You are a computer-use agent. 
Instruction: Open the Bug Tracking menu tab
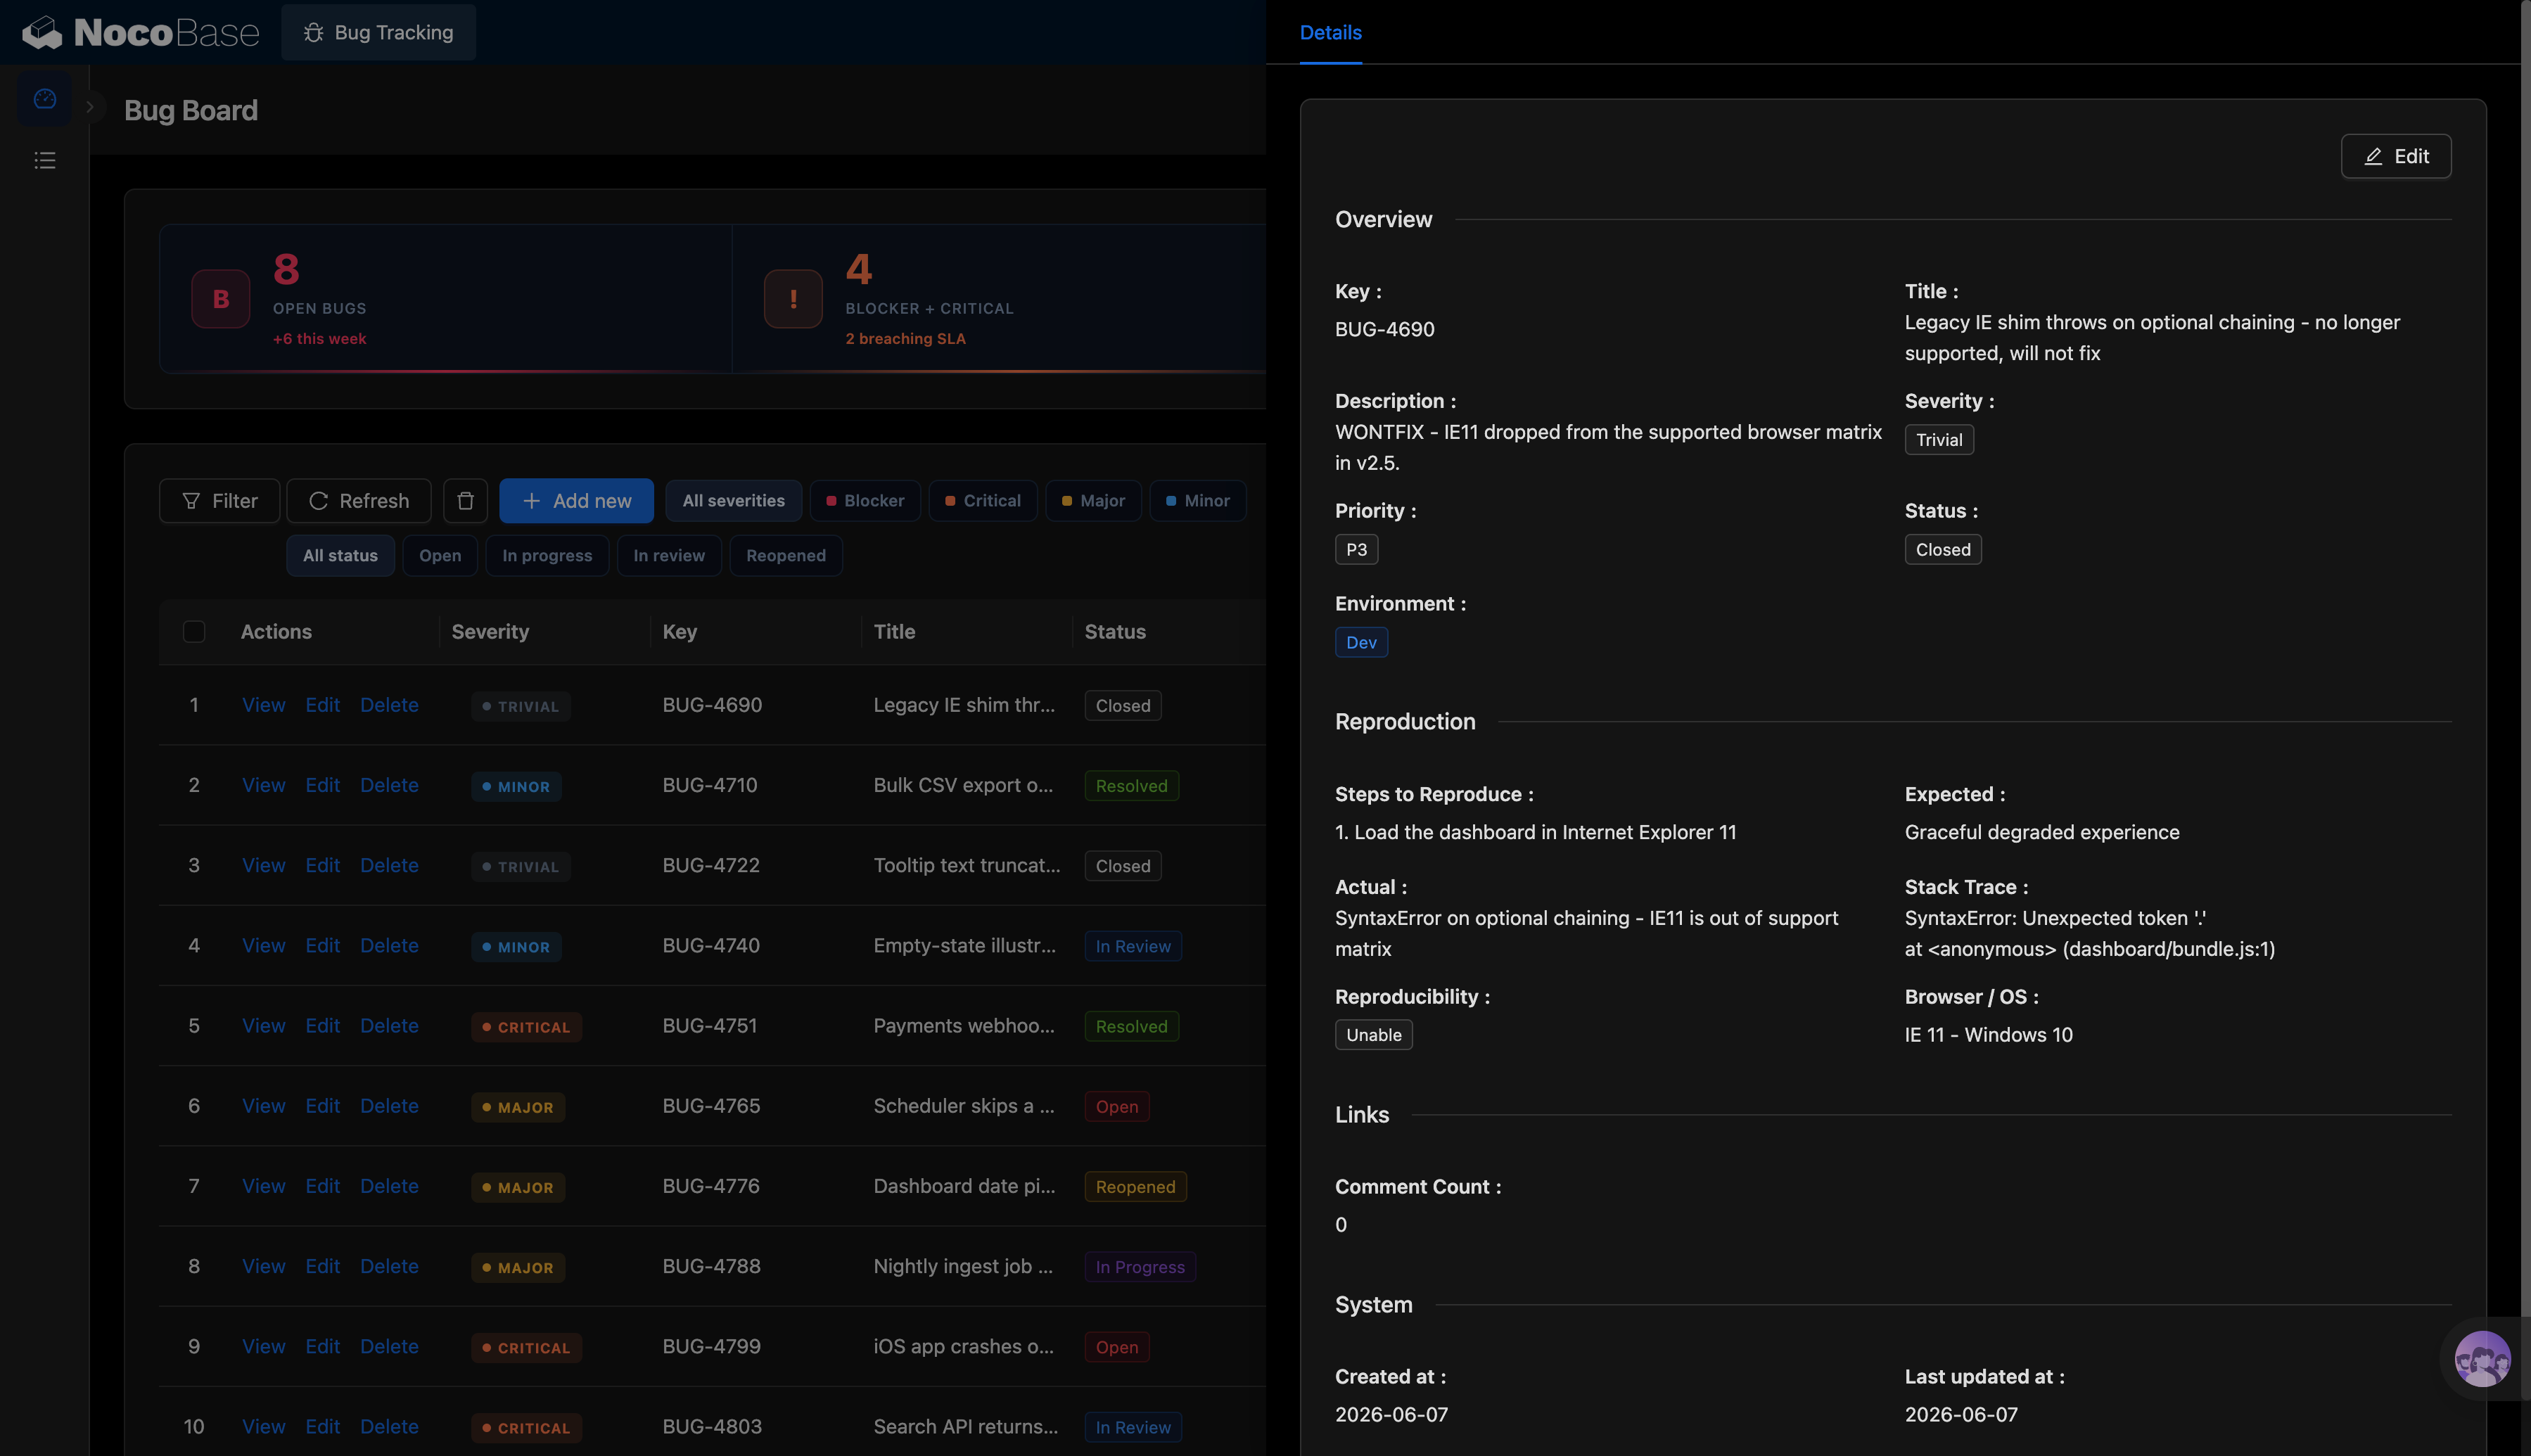[x=378, y=32]
